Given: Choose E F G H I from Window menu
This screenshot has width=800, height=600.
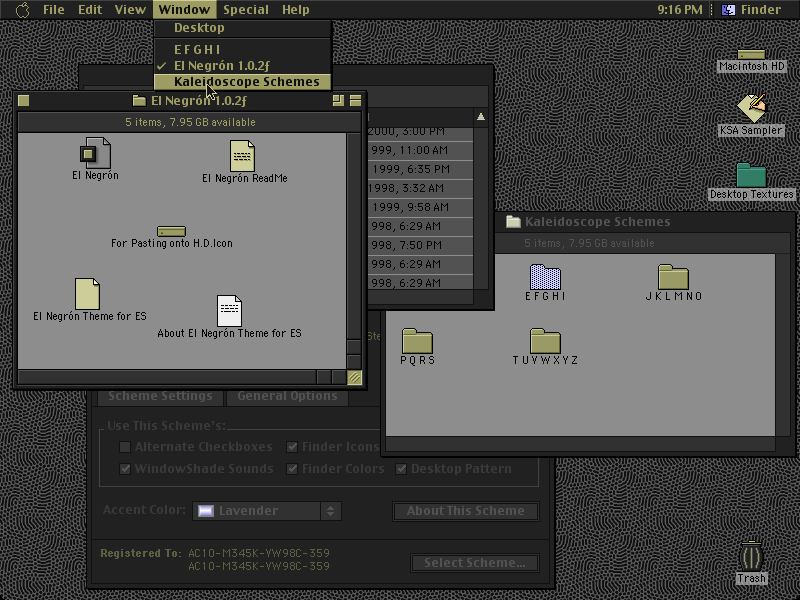Looking at the screenshot, I should coord(242,49).
